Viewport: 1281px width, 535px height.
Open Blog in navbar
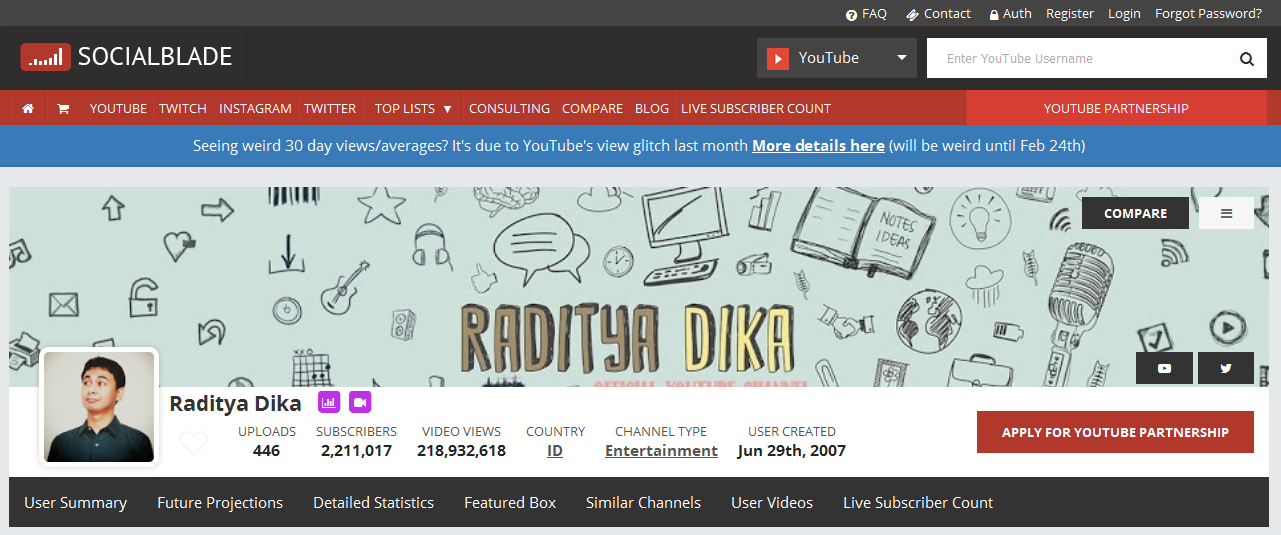tap(652, 108)
